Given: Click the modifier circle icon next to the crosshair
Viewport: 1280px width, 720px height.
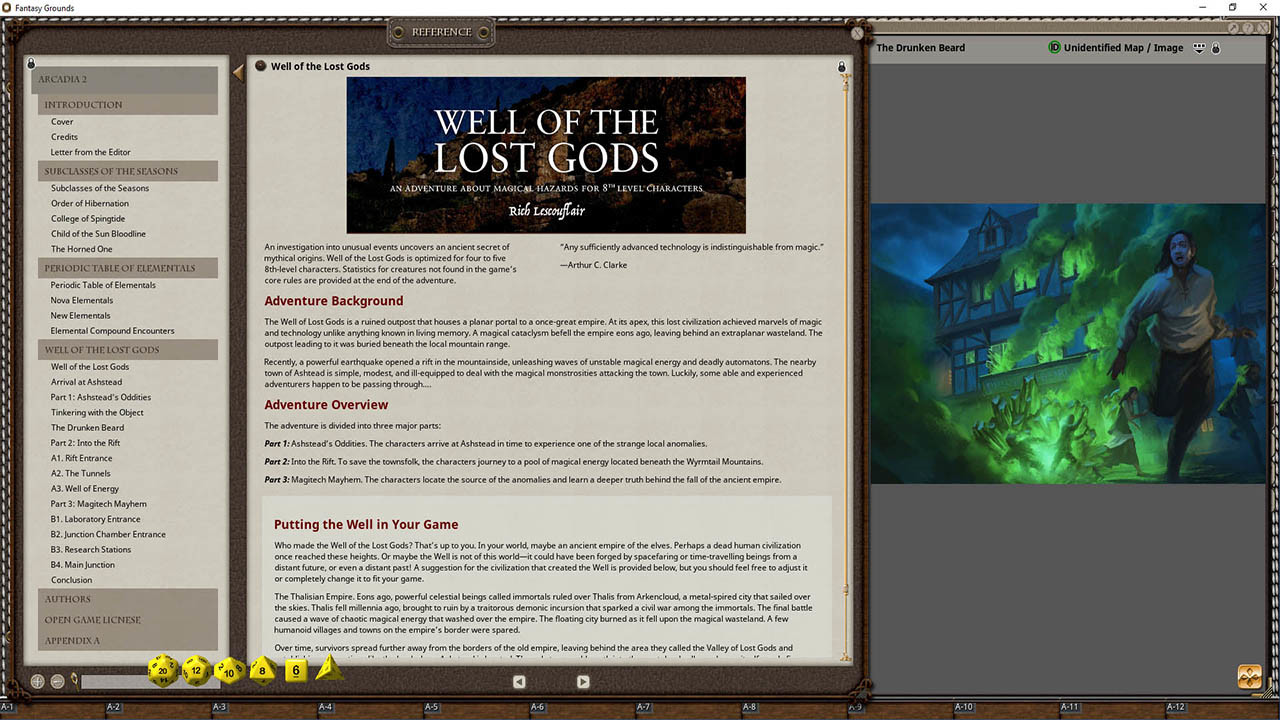Looking at the screenshot, I should click(58, 680).
